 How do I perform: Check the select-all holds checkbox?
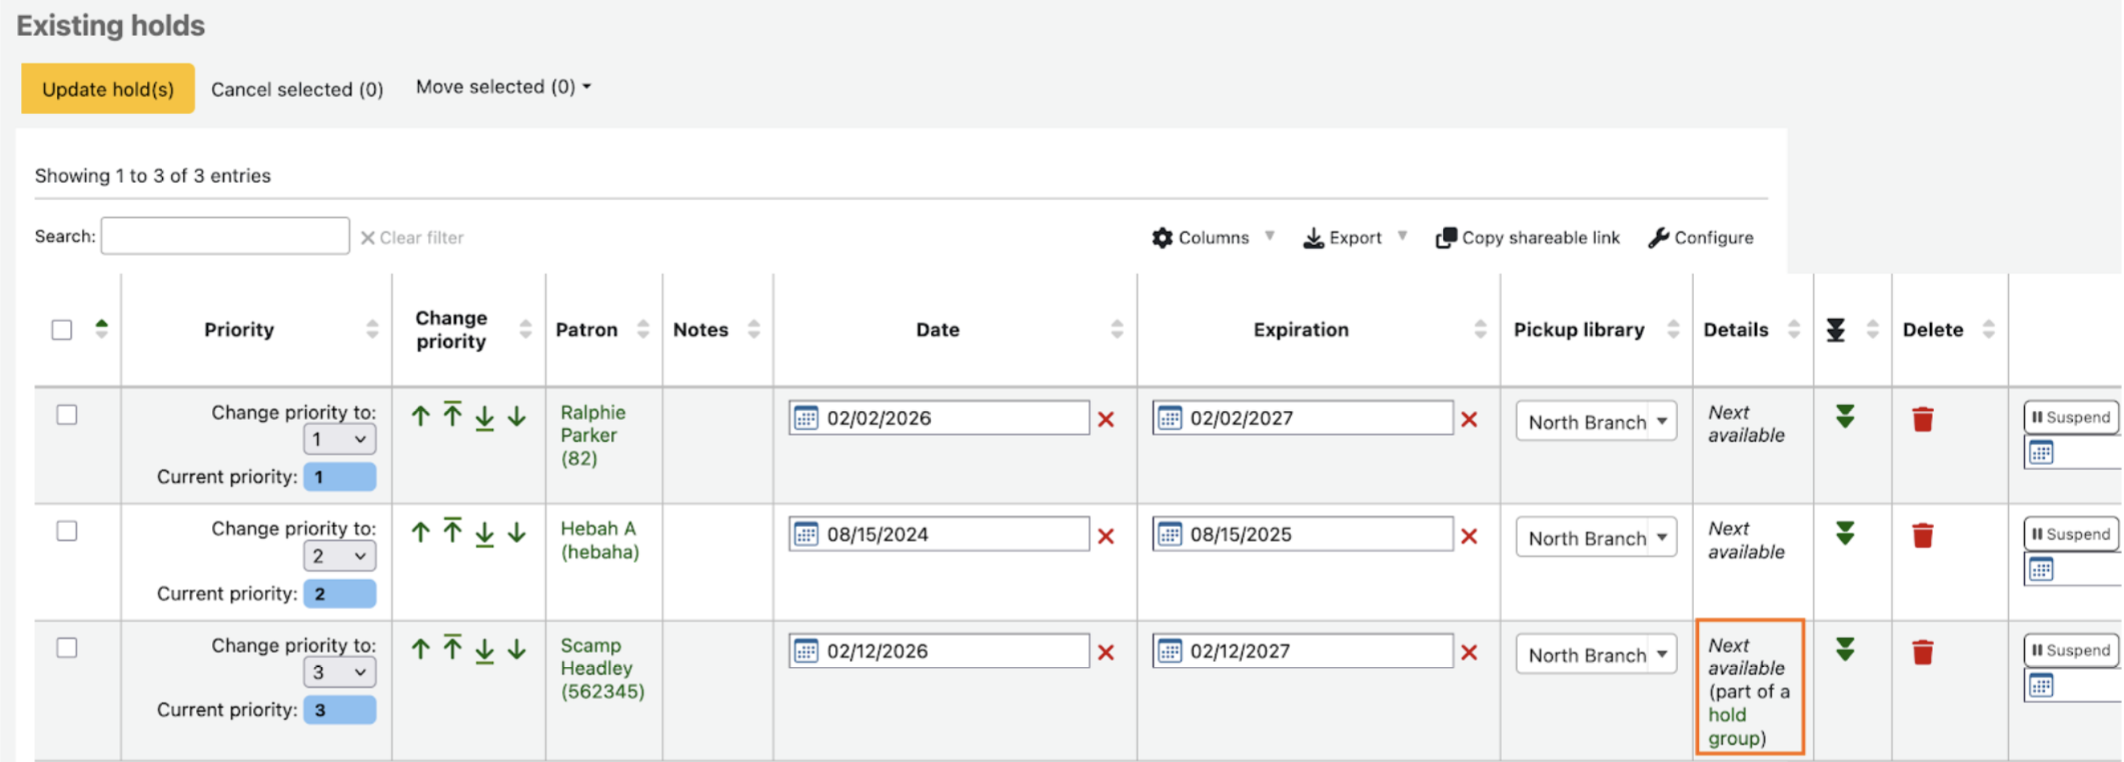pyautogui.click(x=62, y=330)
